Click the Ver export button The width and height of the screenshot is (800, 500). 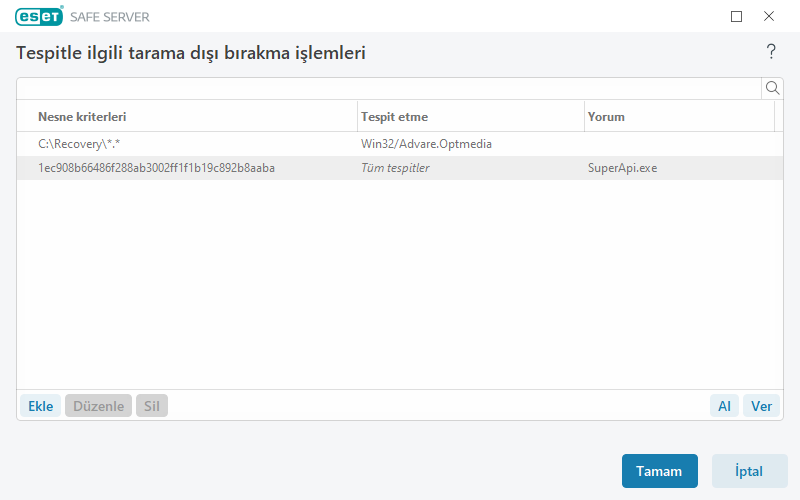point(762,406)
